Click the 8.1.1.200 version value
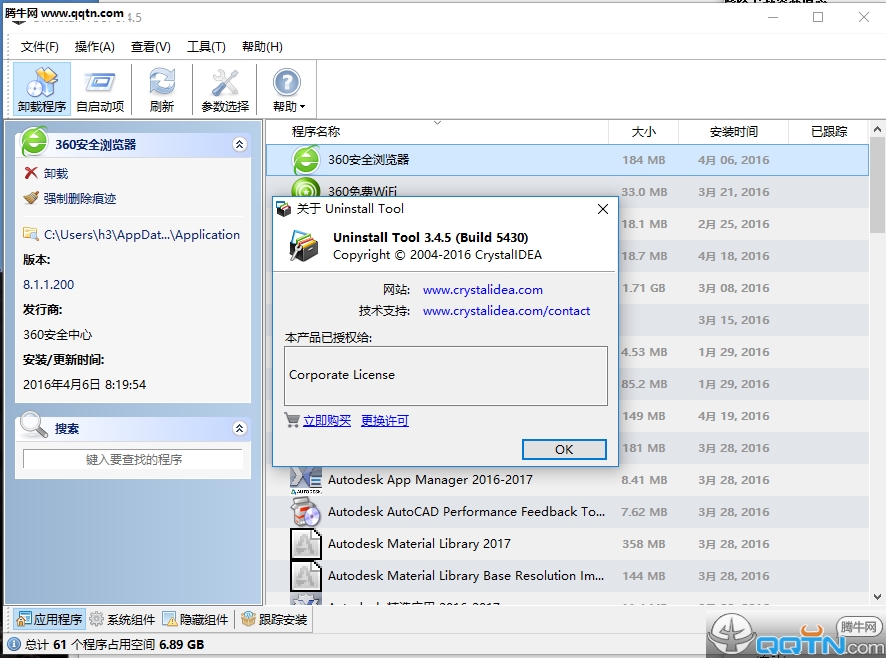This screenshot has height=658, width=886. (x=49, y=284)
